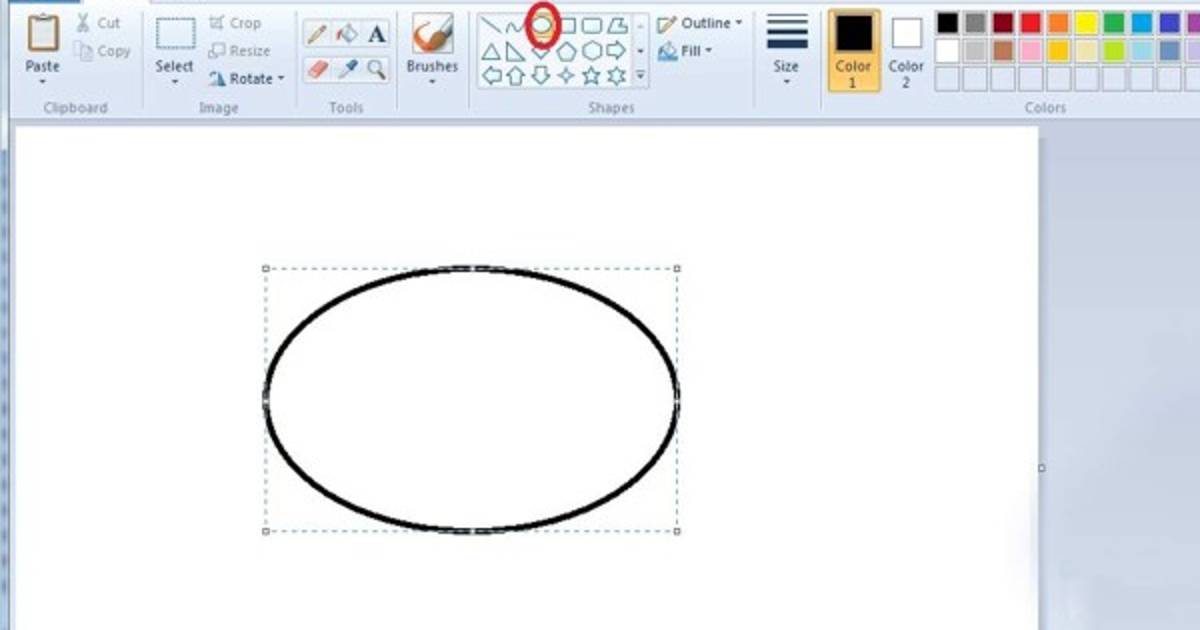Pick the Fill with color bucket tool
The height and width of the screenshot is (630, 1200).
(347, 34)
